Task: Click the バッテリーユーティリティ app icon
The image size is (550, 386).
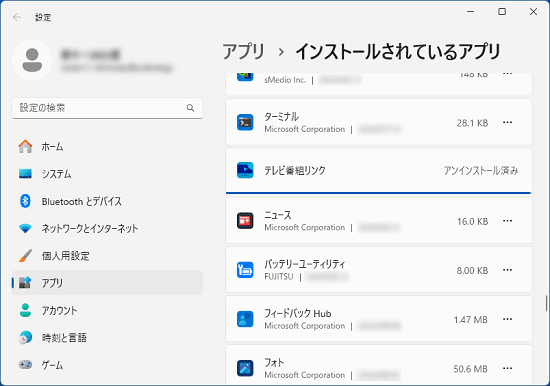Action: click(x=245, y=270)
